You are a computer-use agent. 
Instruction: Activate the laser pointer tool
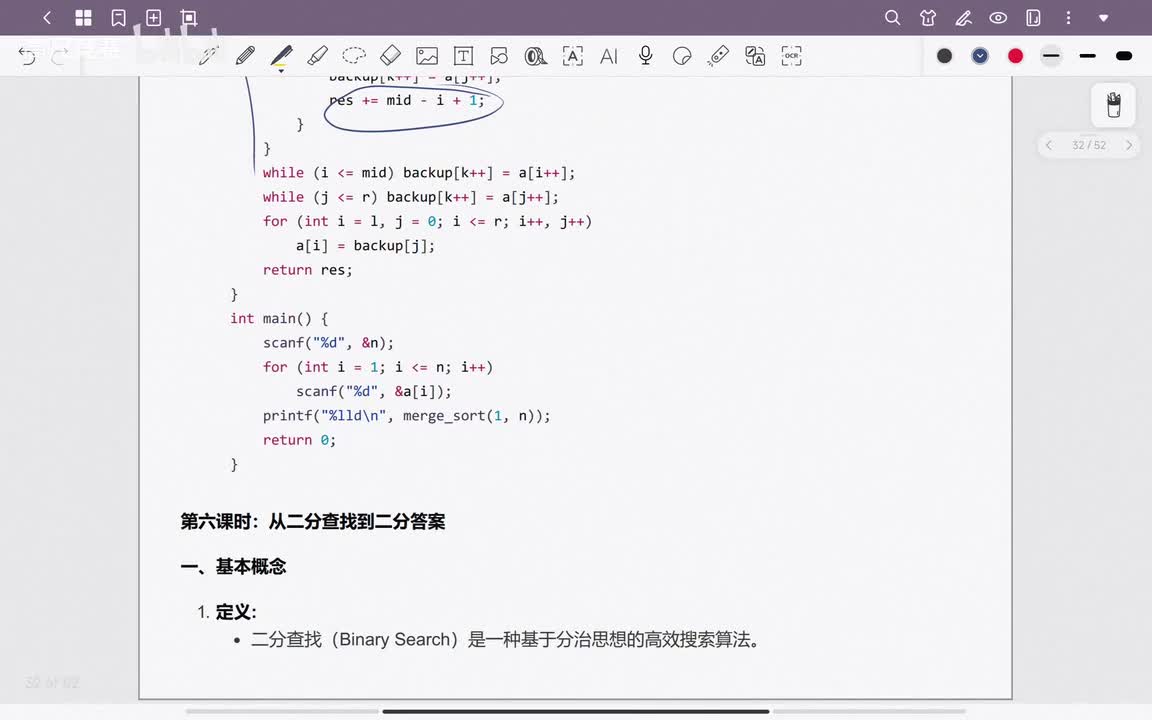point(718,56)
